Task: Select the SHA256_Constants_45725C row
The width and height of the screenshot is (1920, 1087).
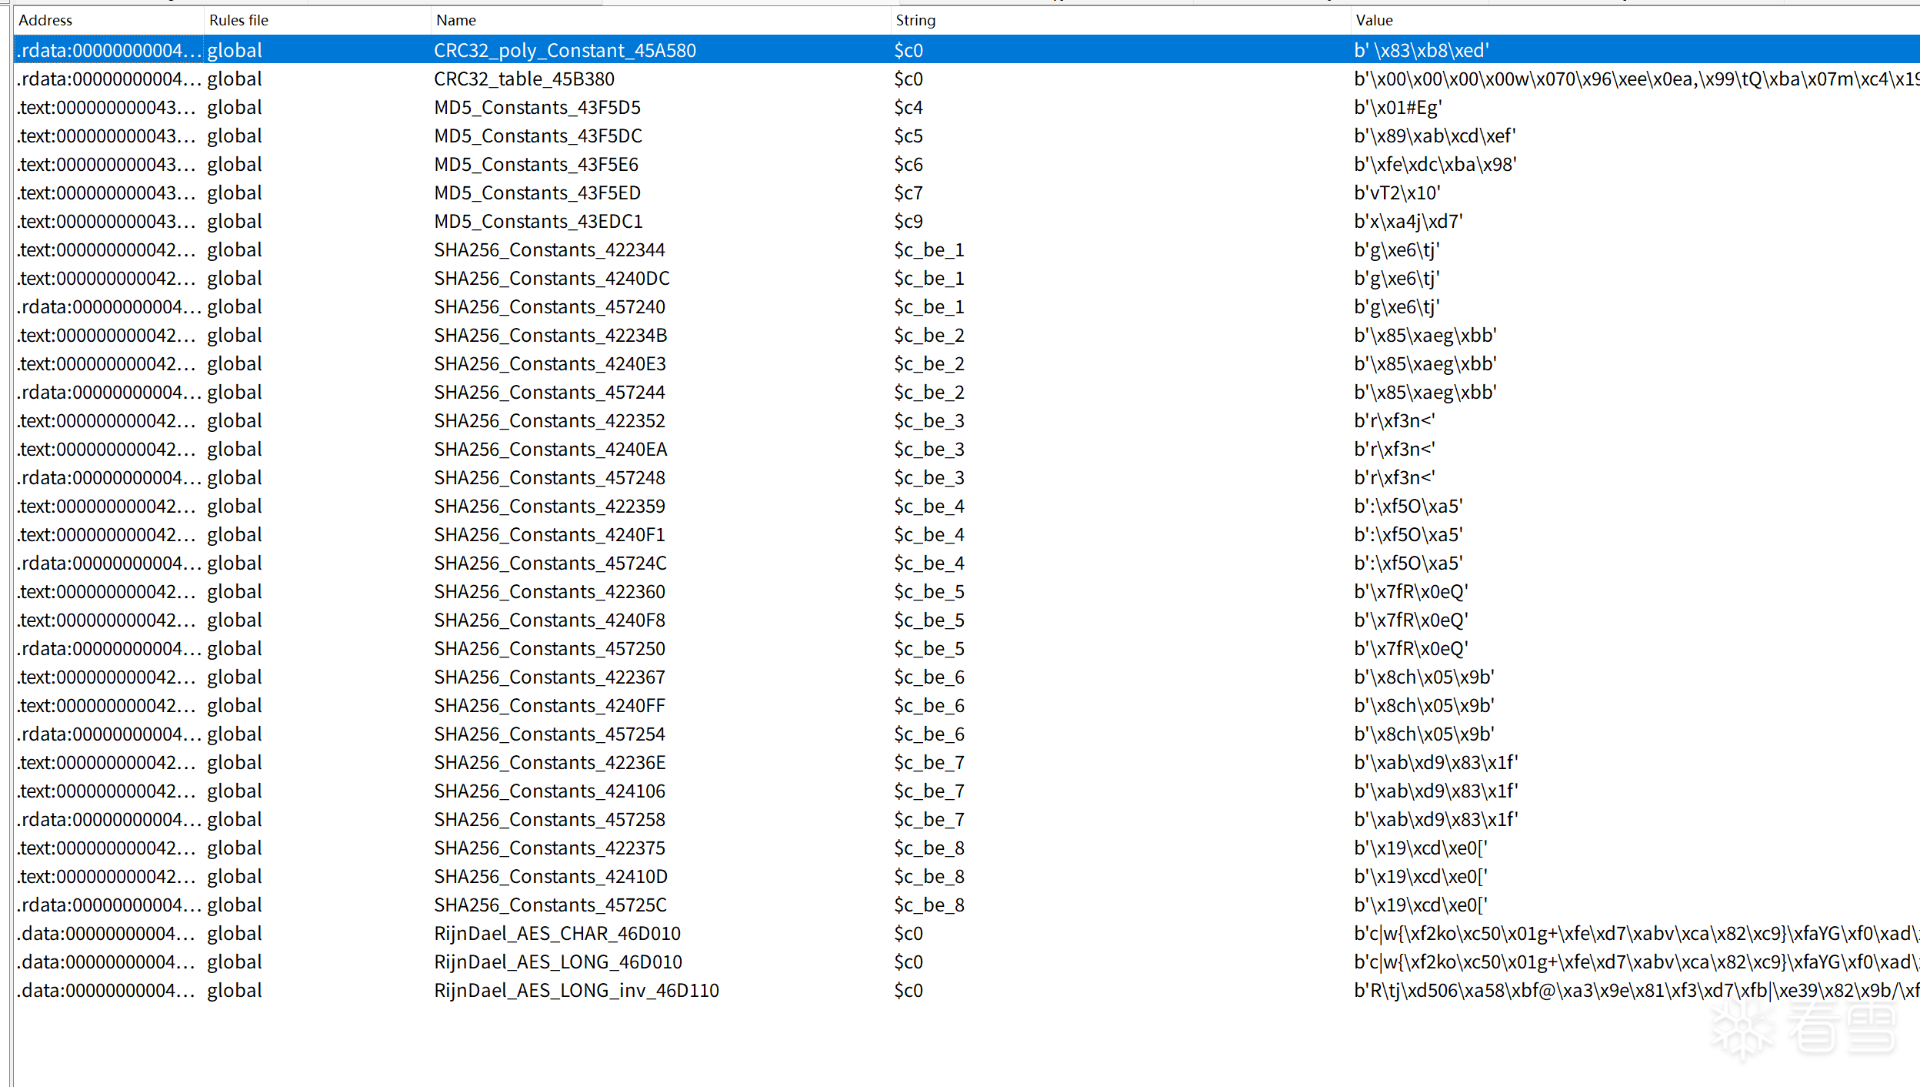Action: pos(550,905)
